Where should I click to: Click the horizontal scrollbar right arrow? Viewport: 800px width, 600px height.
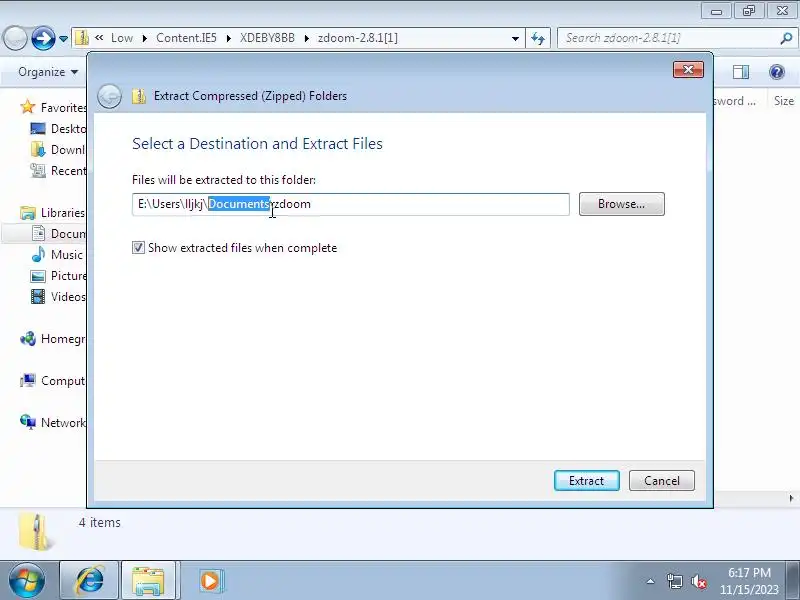click(x=791, y=498)
